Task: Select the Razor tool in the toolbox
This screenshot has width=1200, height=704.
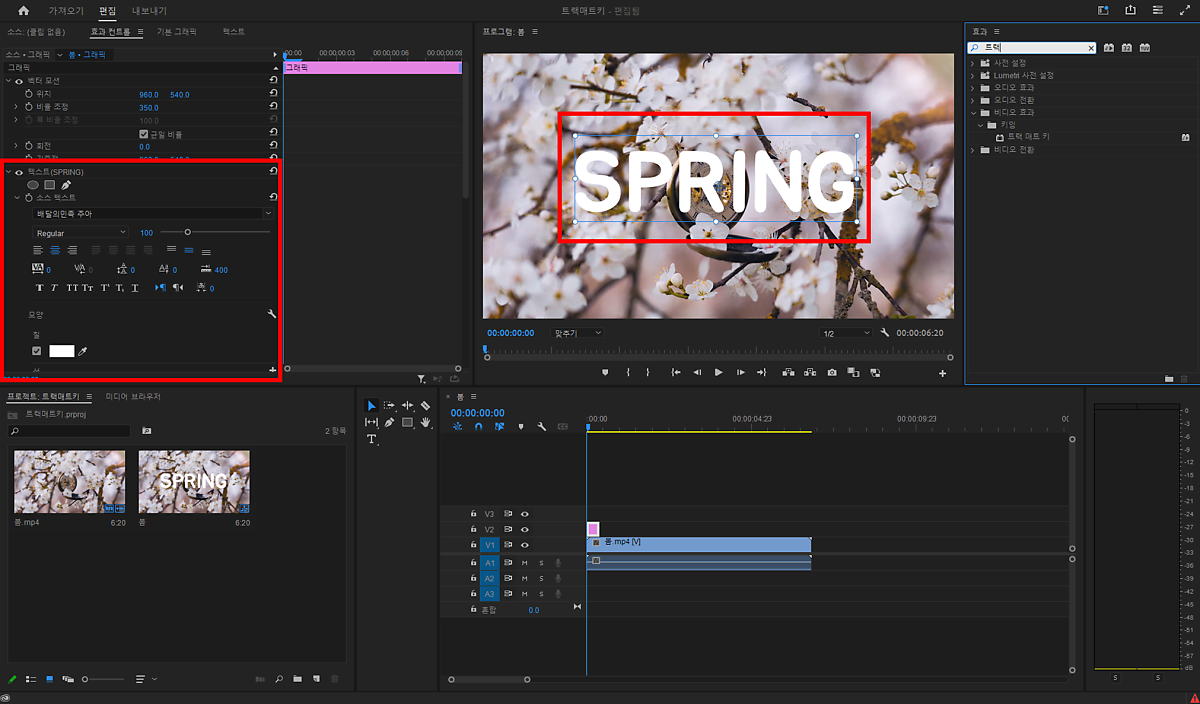Action: (425, 405)
